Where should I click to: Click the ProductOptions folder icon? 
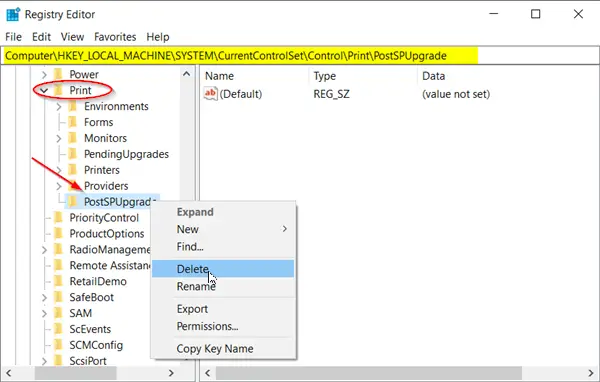[58, 233]
